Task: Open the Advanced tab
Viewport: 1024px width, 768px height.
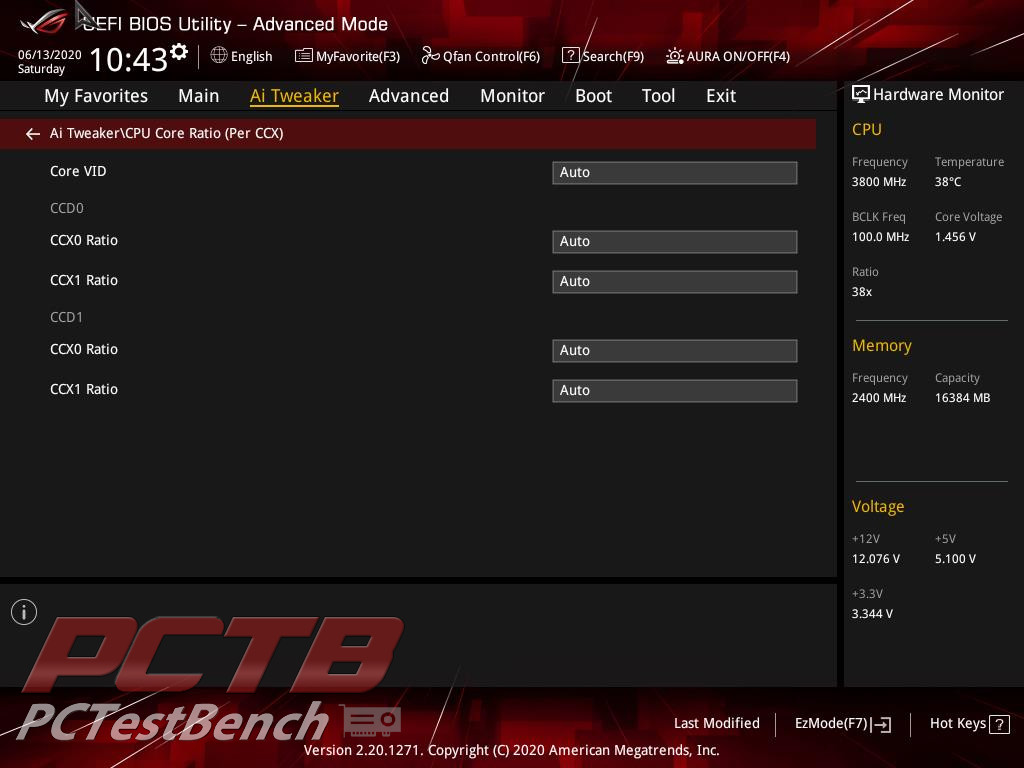Action: click(409, 96)
